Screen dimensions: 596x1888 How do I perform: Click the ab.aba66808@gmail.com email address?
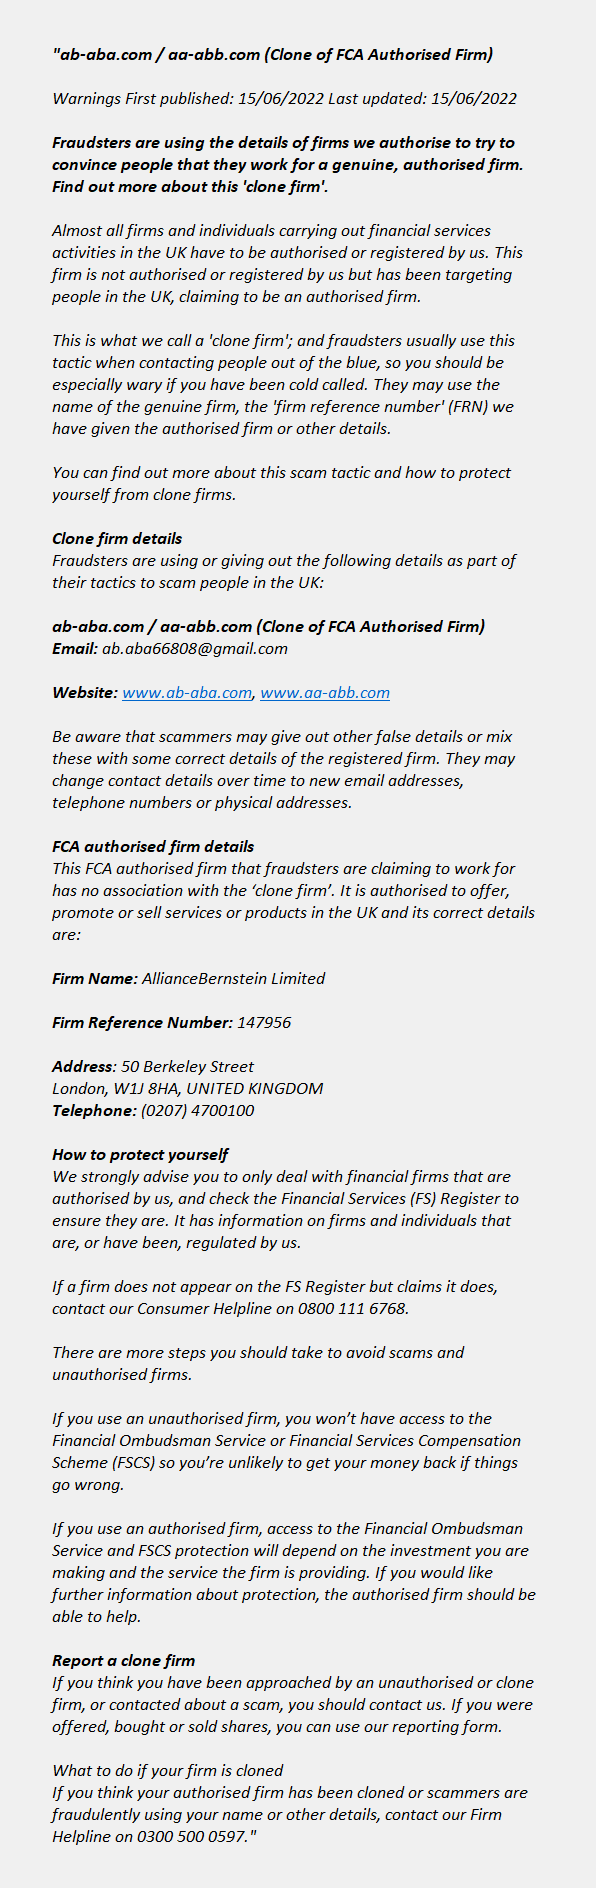pos(195,648)
